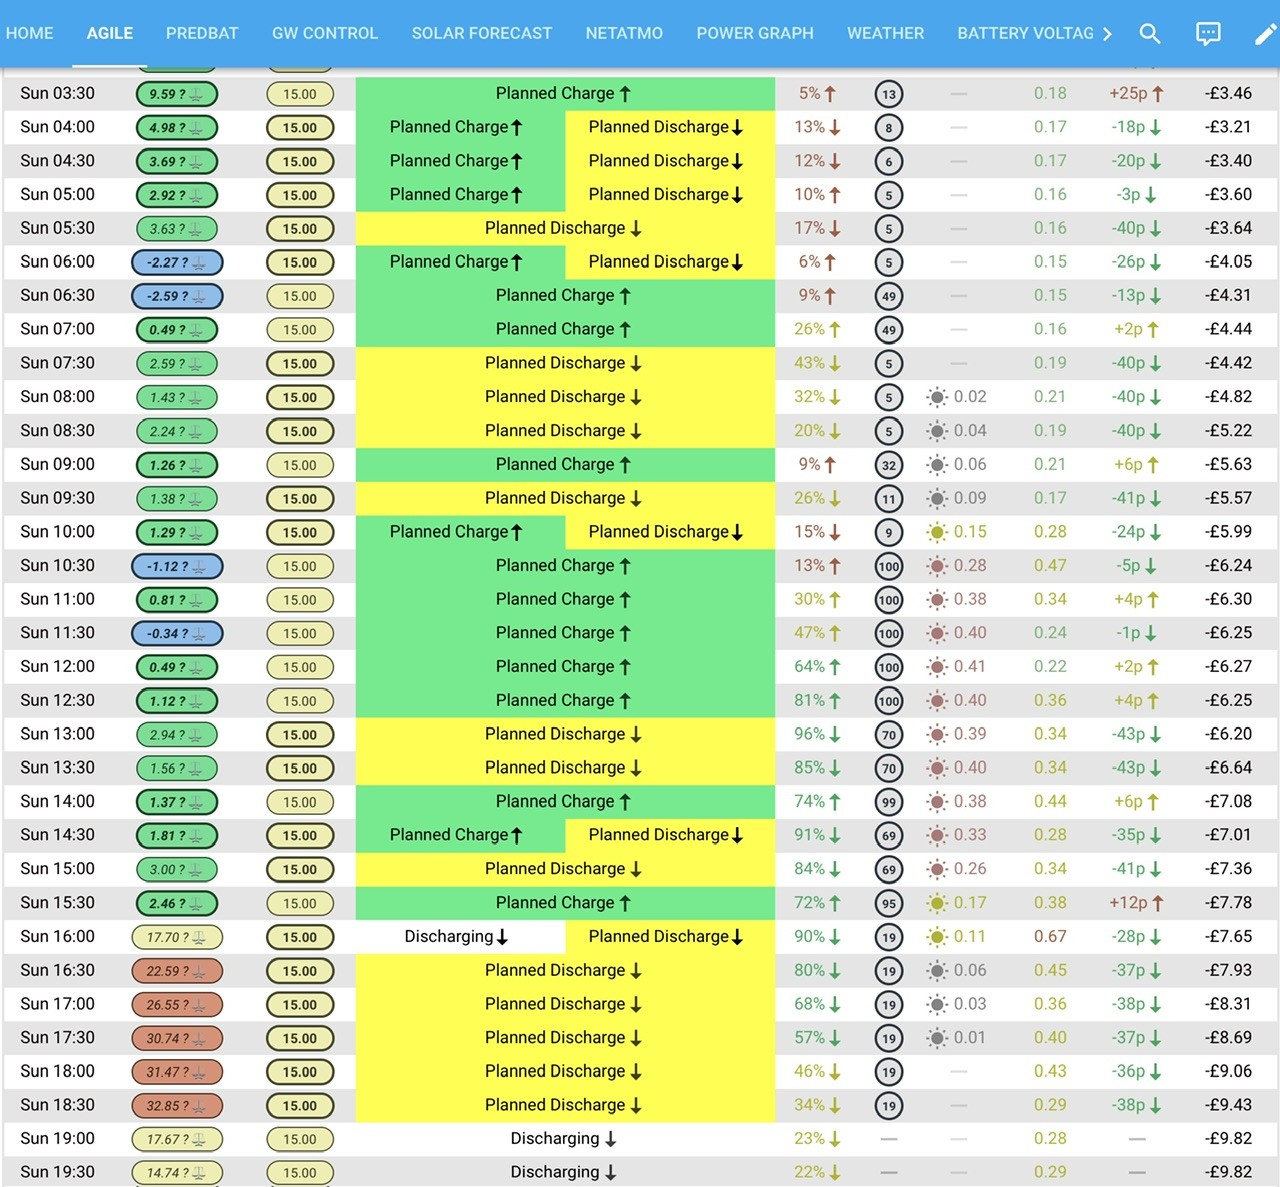Image resolution: width=1280 pixels, height=1187 pixels.
Task: Click the dim sun icon at Sun 16:30
Action: (937, 970)
